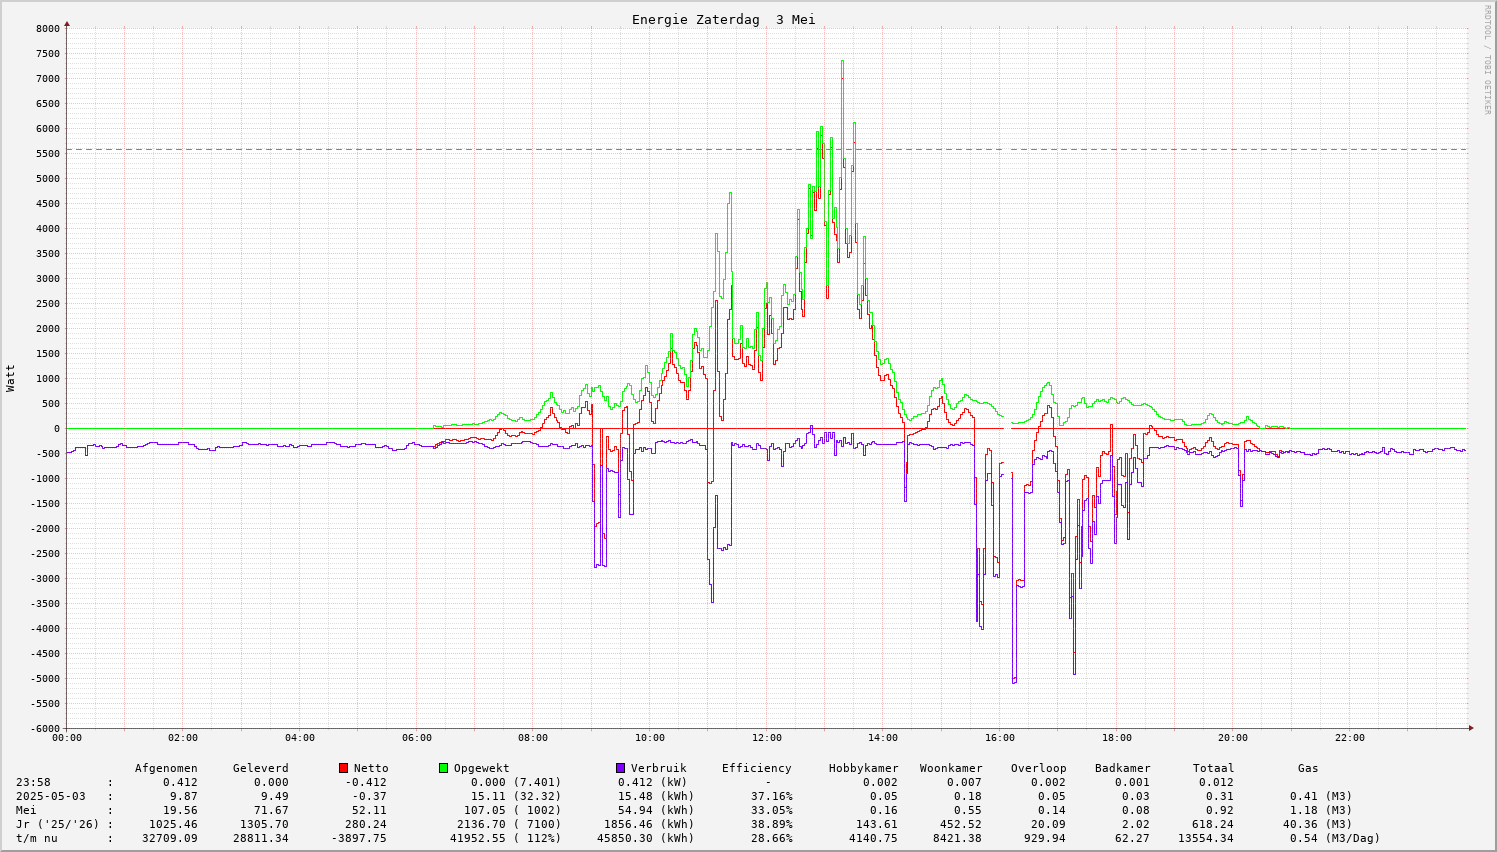Click the Efficiency column header
This screenshot has width=1497, height=852.
click(756, 768)
